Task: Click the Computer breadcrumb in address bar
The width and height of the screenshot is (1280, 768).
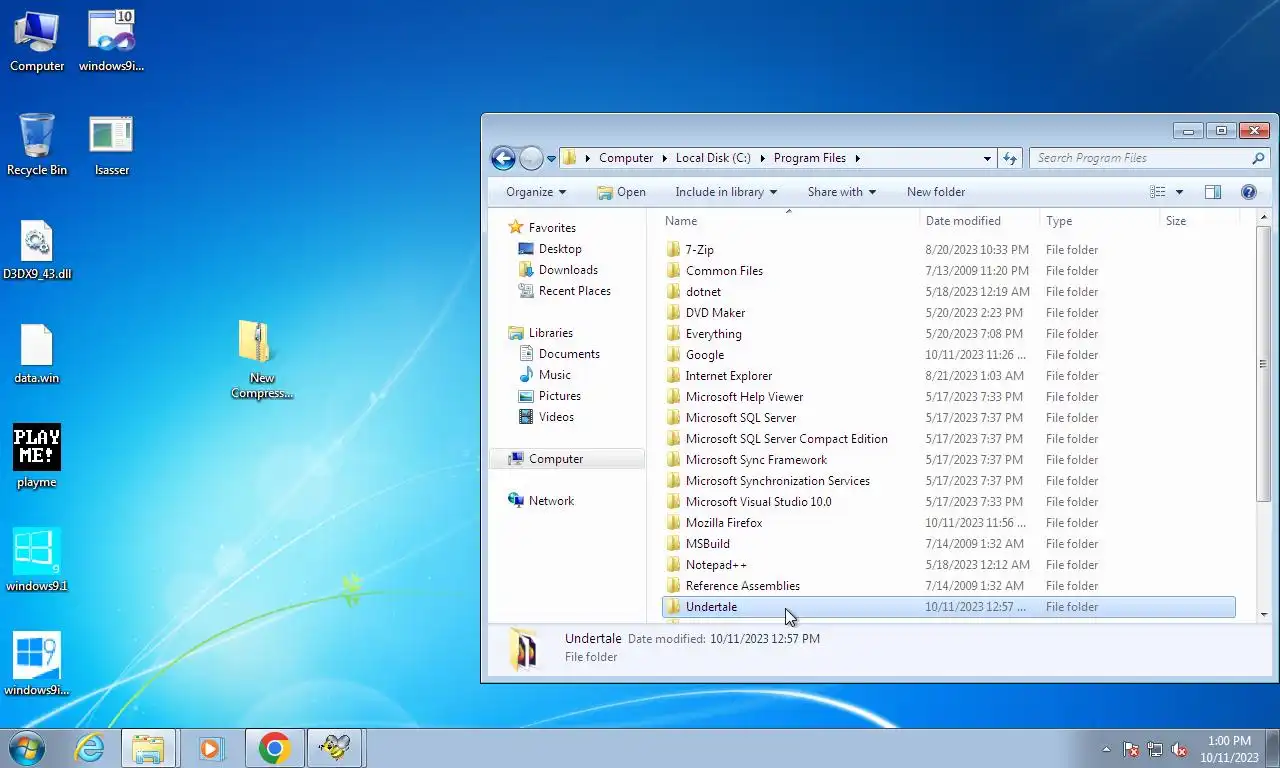Action: 626,158
